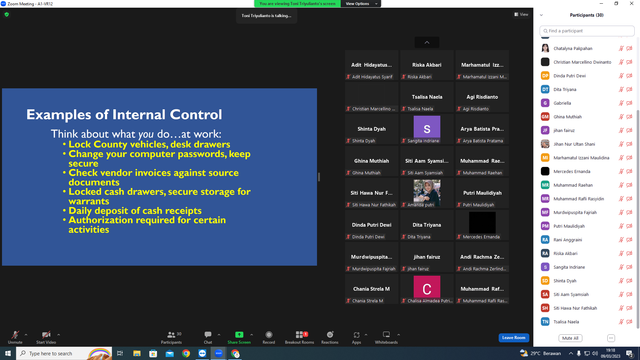
Task: Unmute your microphone in the Zoom toolbar
Action: point(15,337)
